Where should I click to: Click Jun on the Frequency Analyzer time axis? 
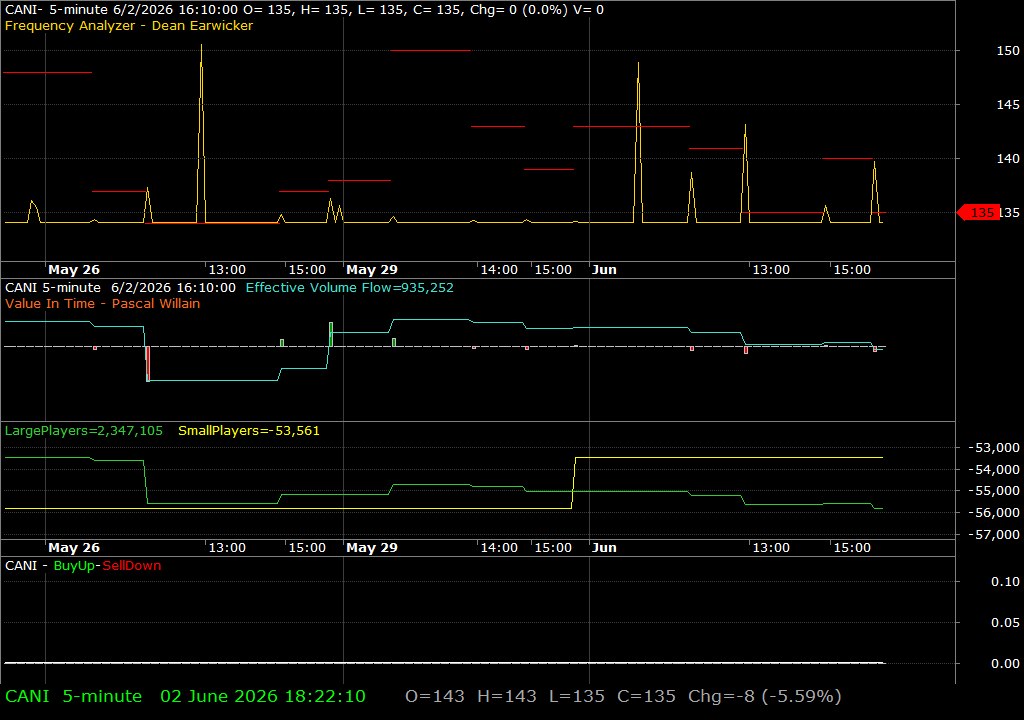(604, 270)
